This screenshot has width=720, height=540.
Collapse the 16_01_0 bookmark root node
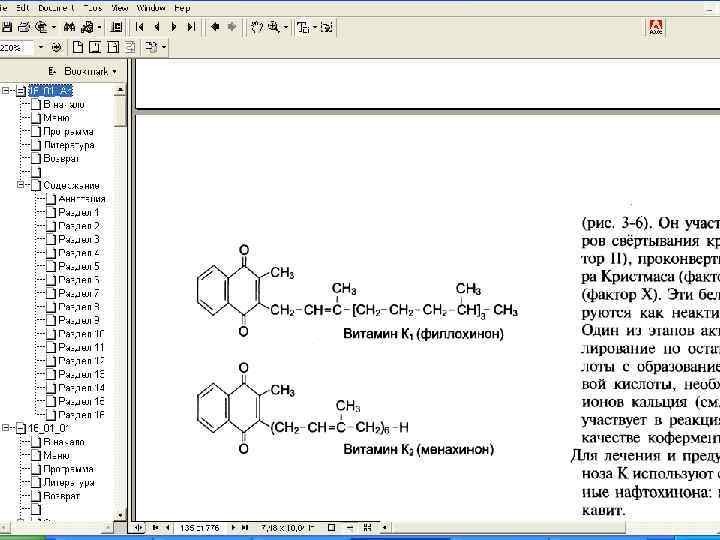click(x=6, y=428)
